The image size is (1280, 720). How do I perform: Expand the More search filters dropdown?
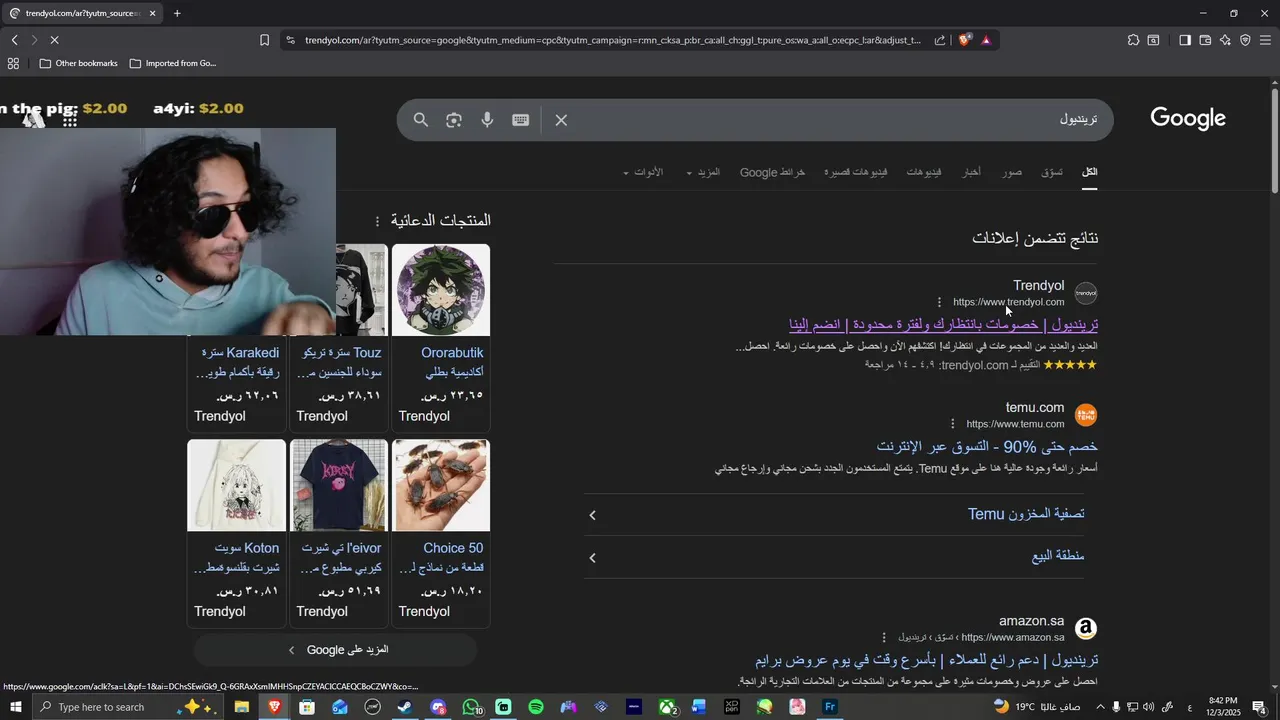(703, 172)
